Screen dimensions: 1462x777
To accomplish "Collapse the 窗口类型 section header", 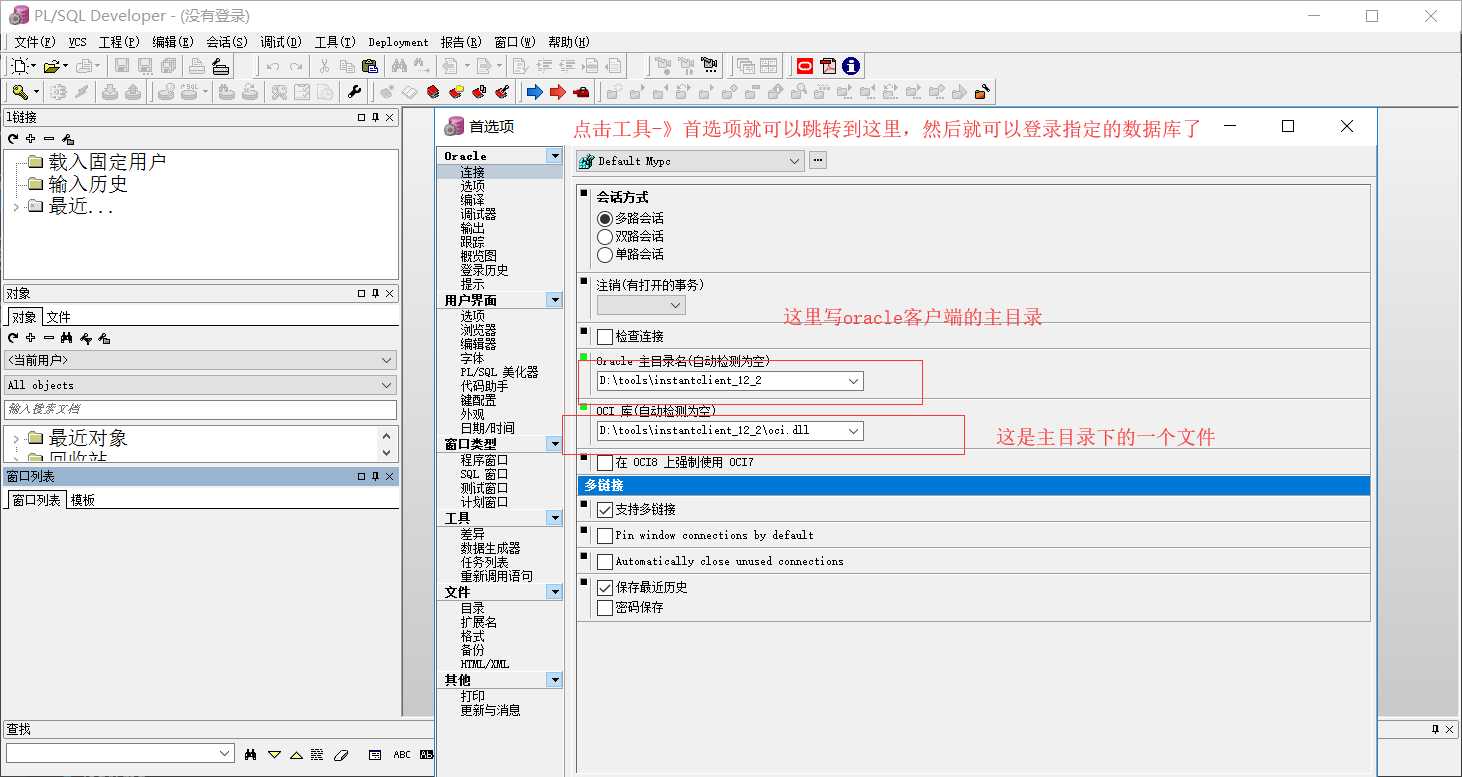I will [554, 444].
